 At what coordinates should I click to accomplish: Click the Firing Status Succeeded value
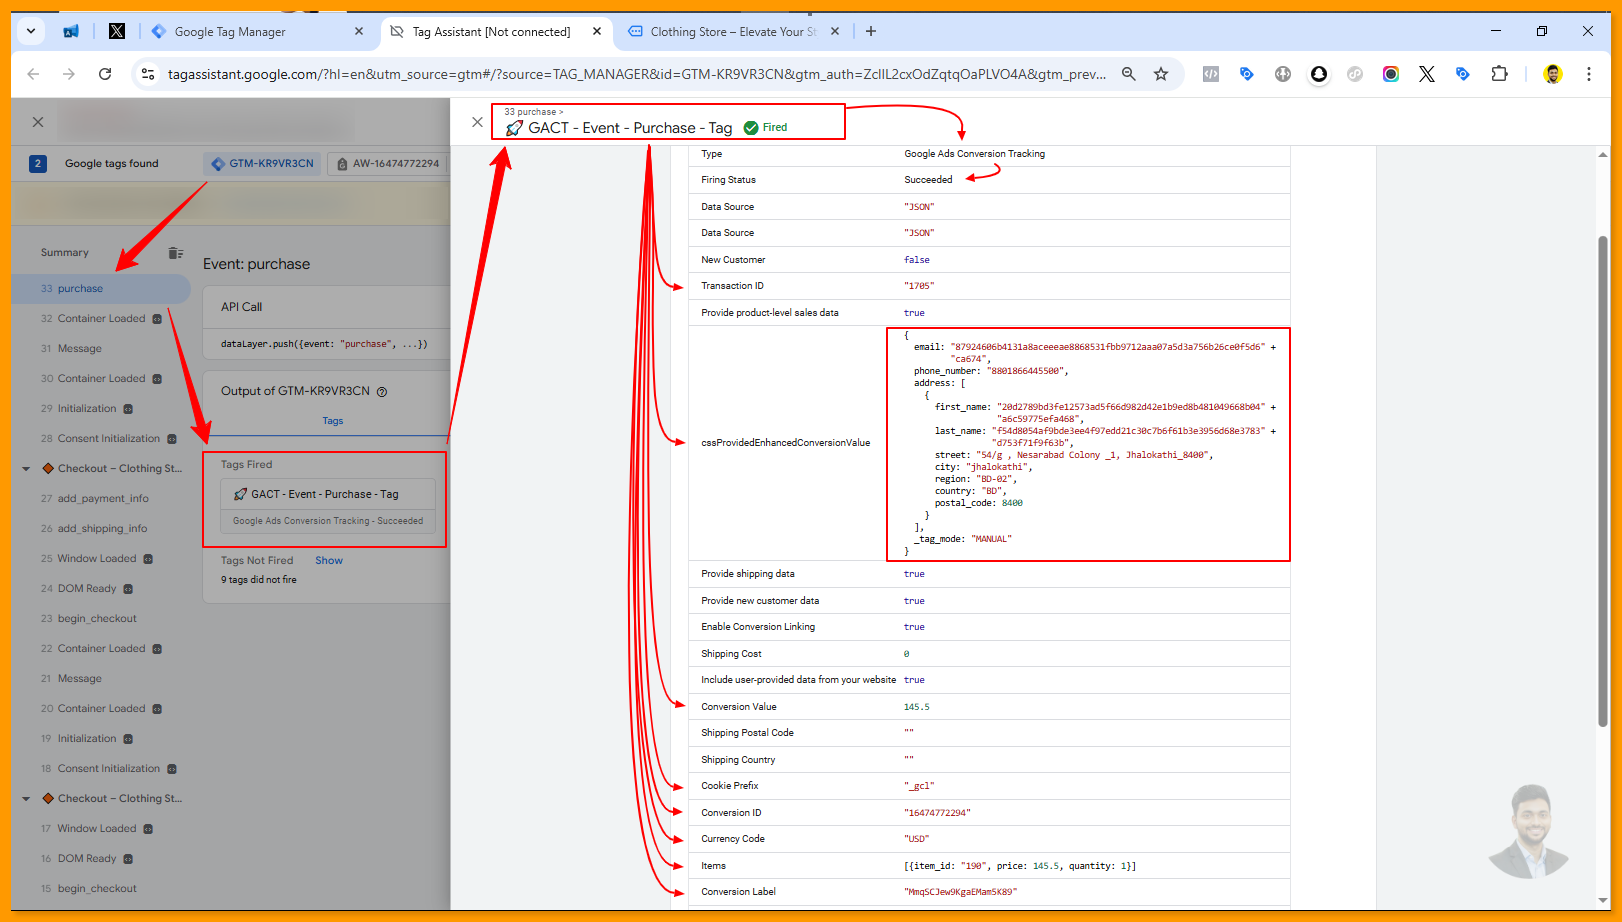(x=928, y=180)
